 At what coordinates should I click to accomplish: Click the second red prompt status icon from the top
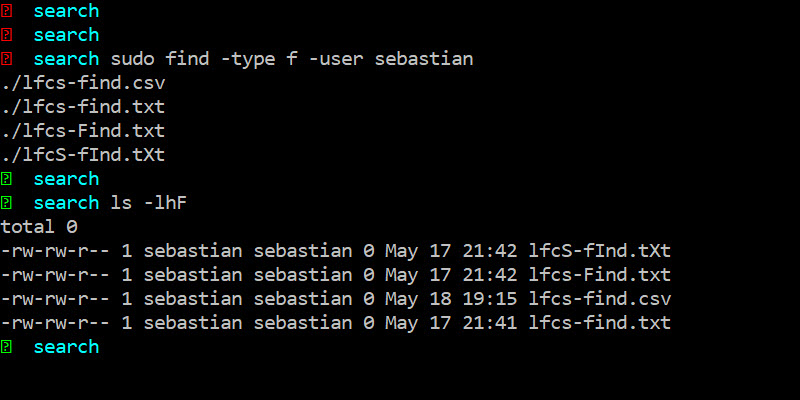coord(7,35)
